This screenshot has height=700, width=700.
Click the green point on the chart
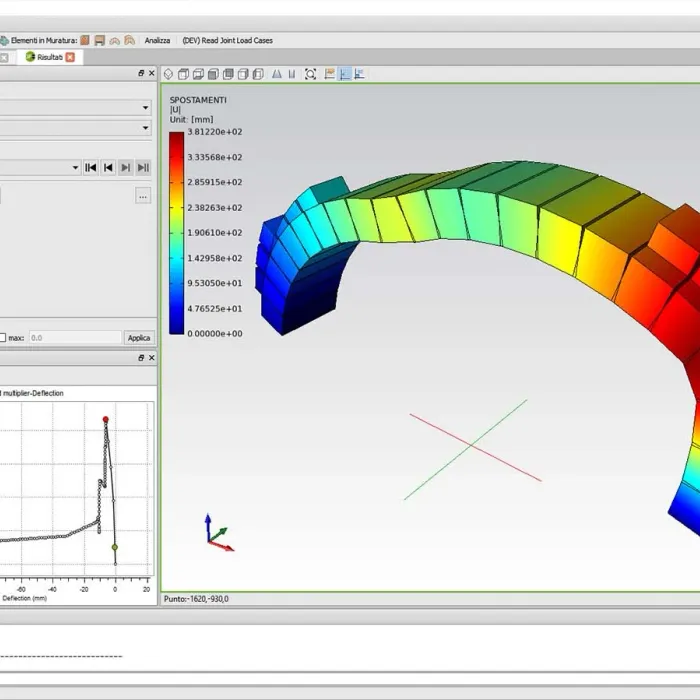115,547
